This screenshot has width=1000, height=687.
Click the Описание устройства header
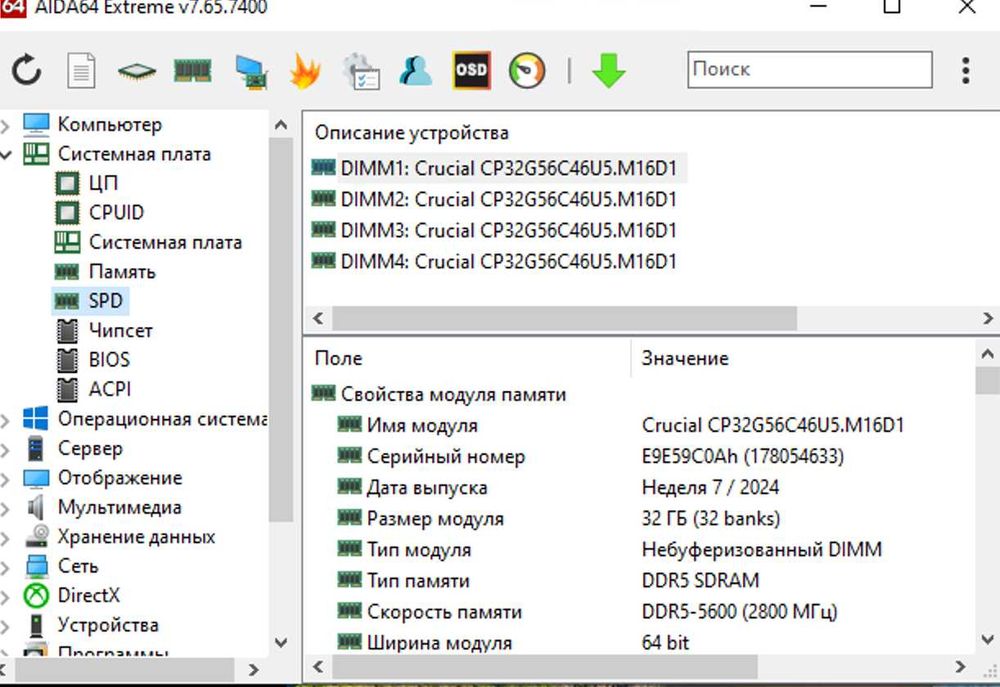[411, 133]
